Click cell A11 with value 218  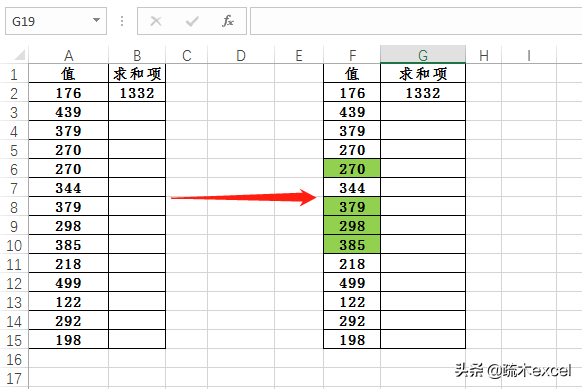pos(68,264)
